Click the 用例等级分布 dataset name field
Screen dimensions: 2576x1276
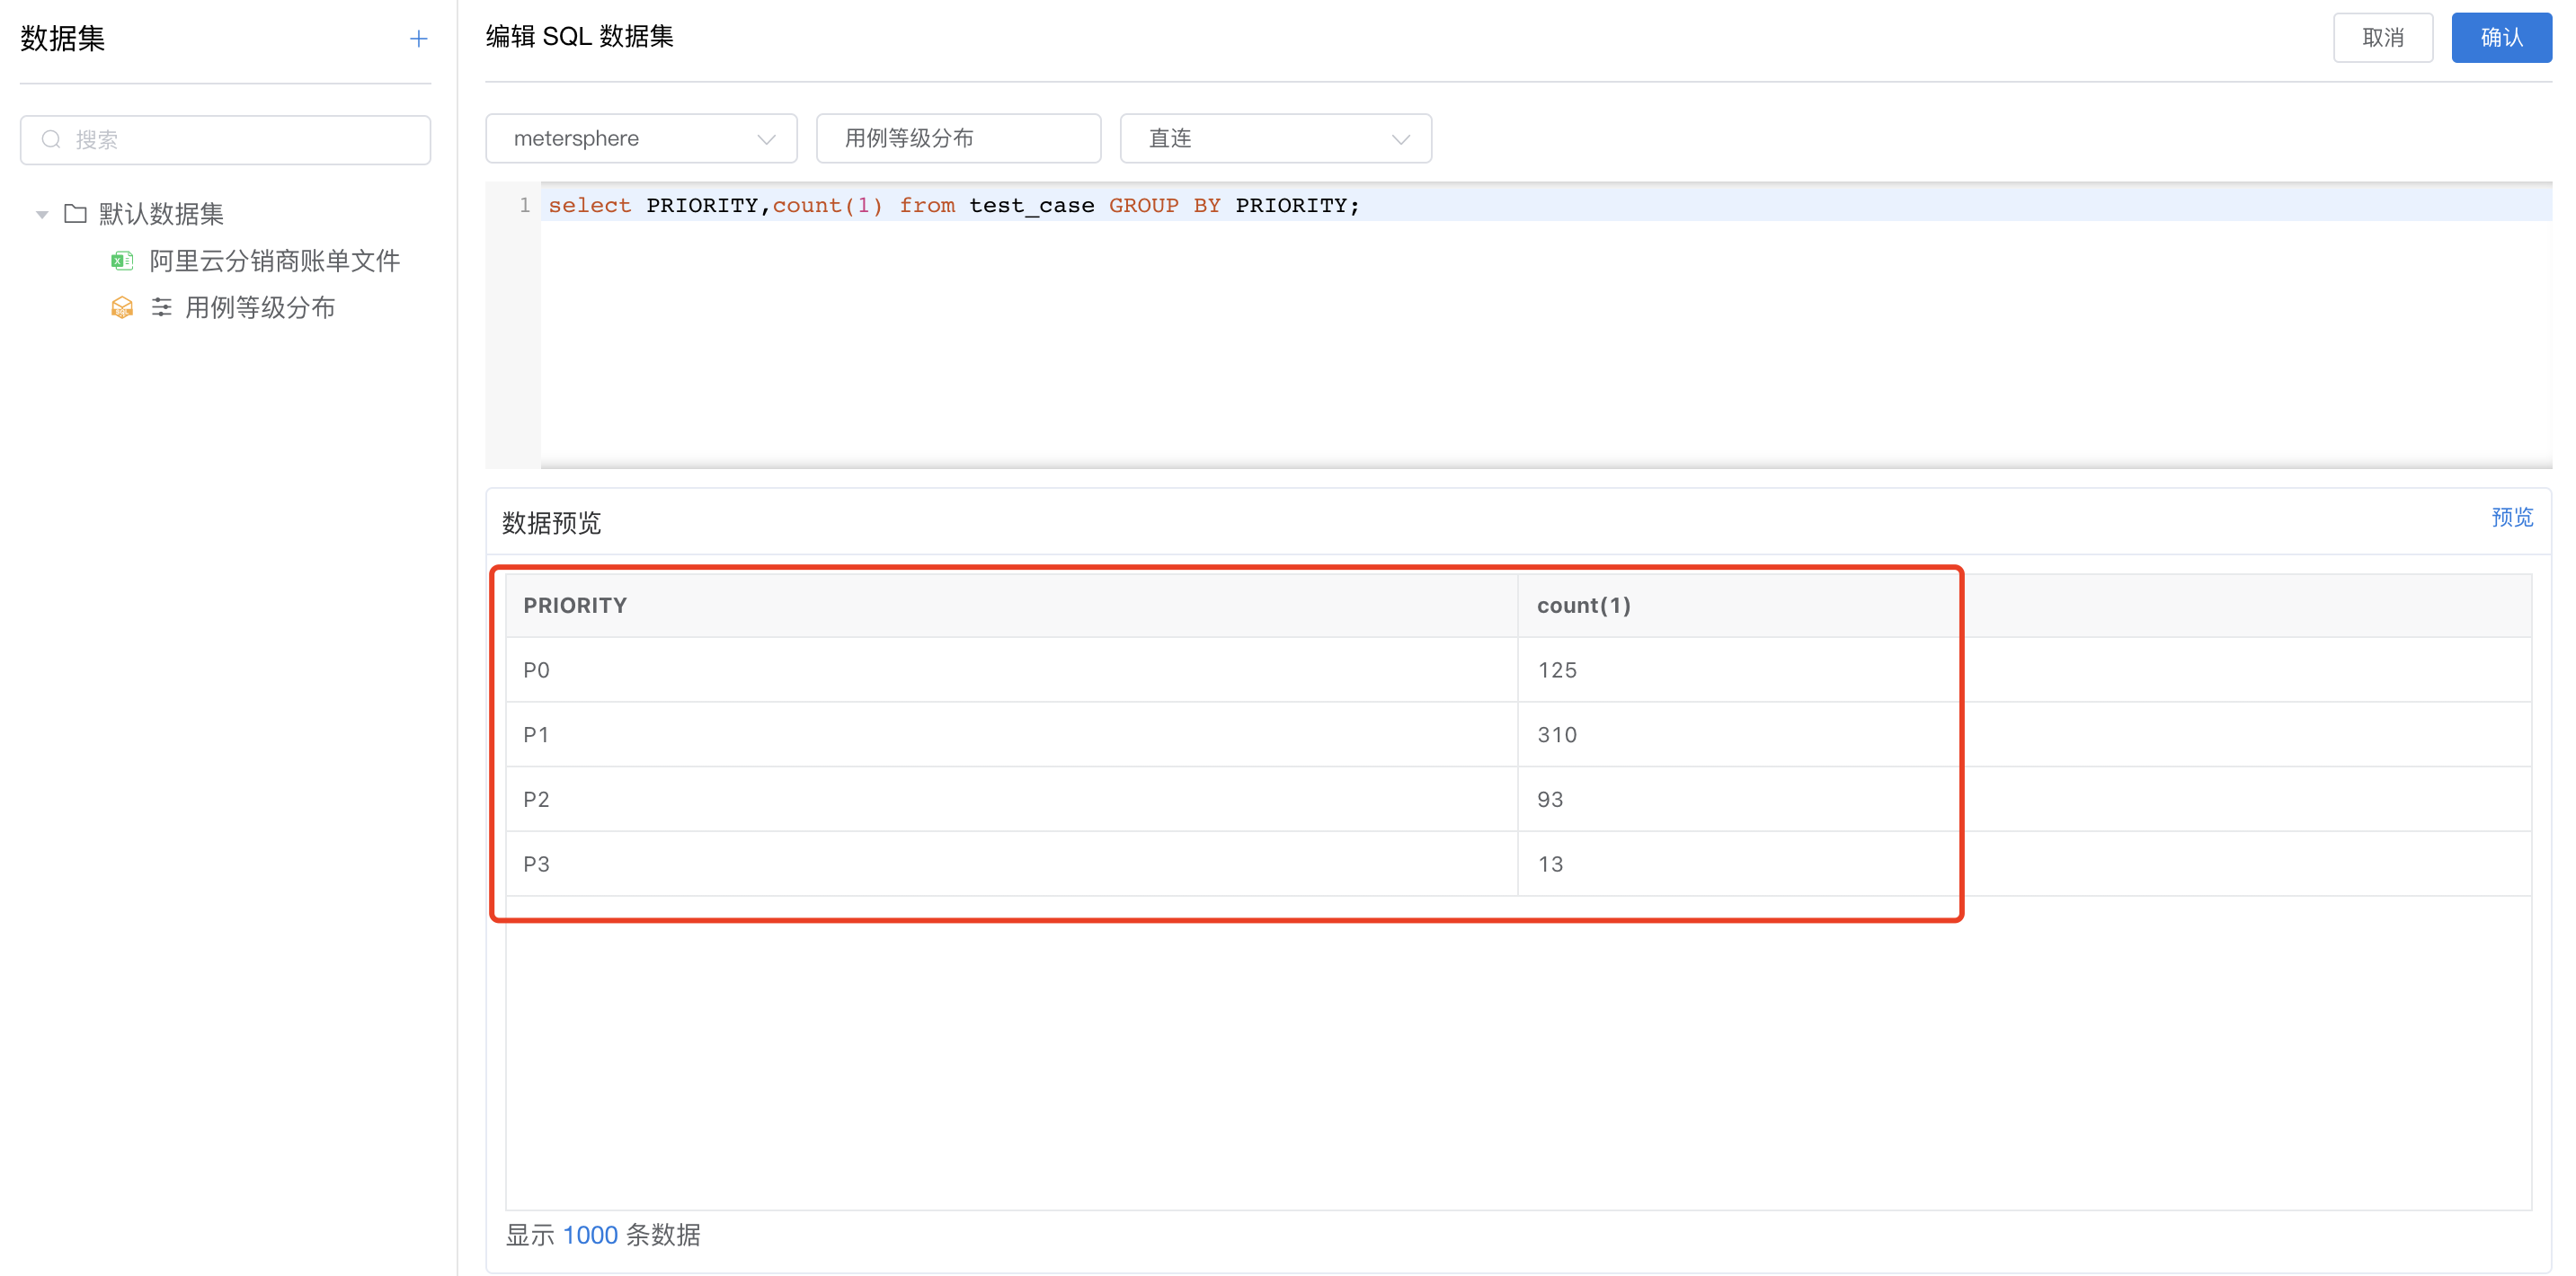957,139
